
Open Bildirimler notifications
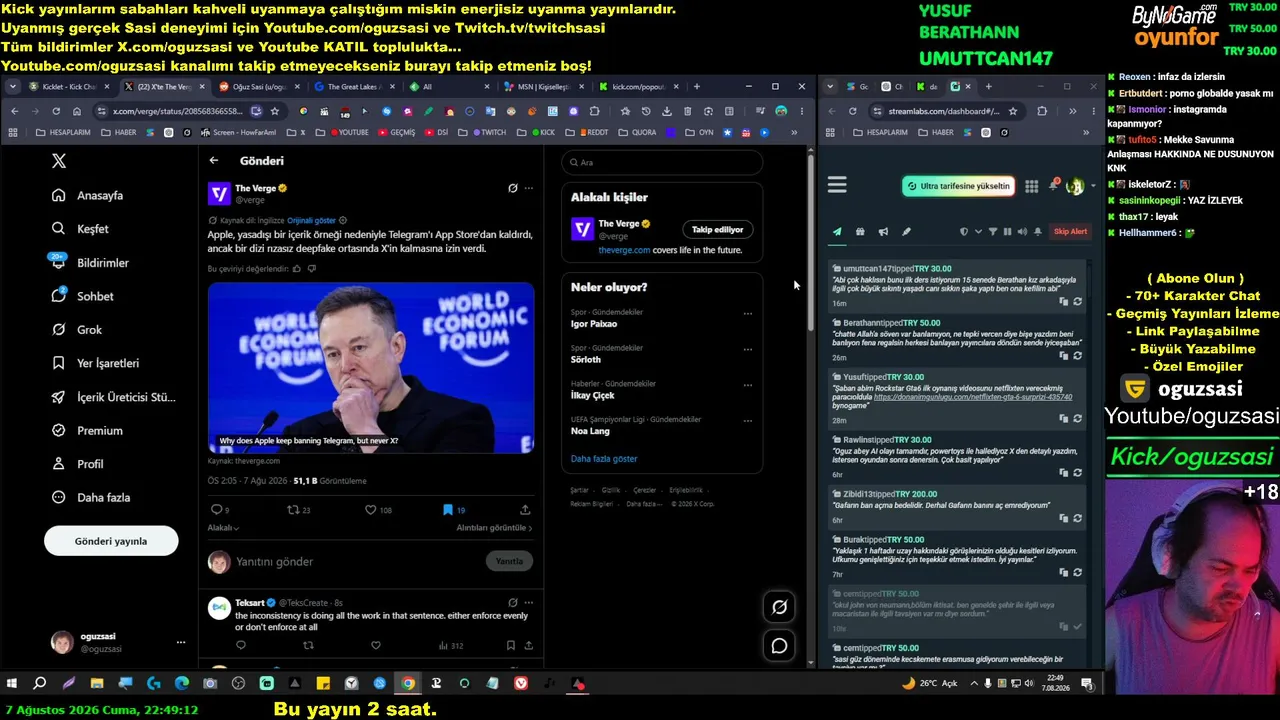(91, 263)
